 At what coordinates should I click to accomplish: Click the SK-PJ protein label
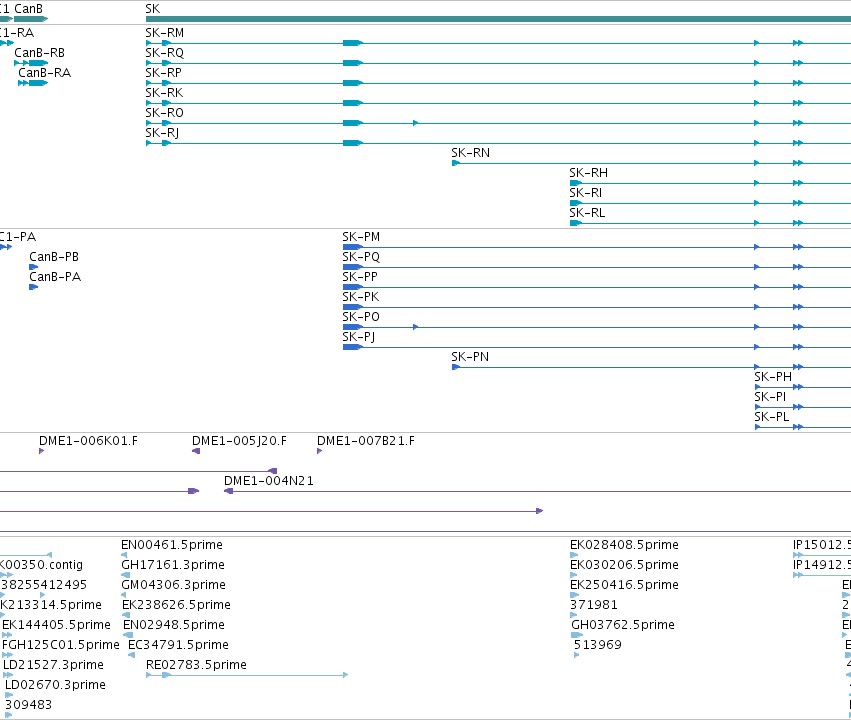pos(358,337)
